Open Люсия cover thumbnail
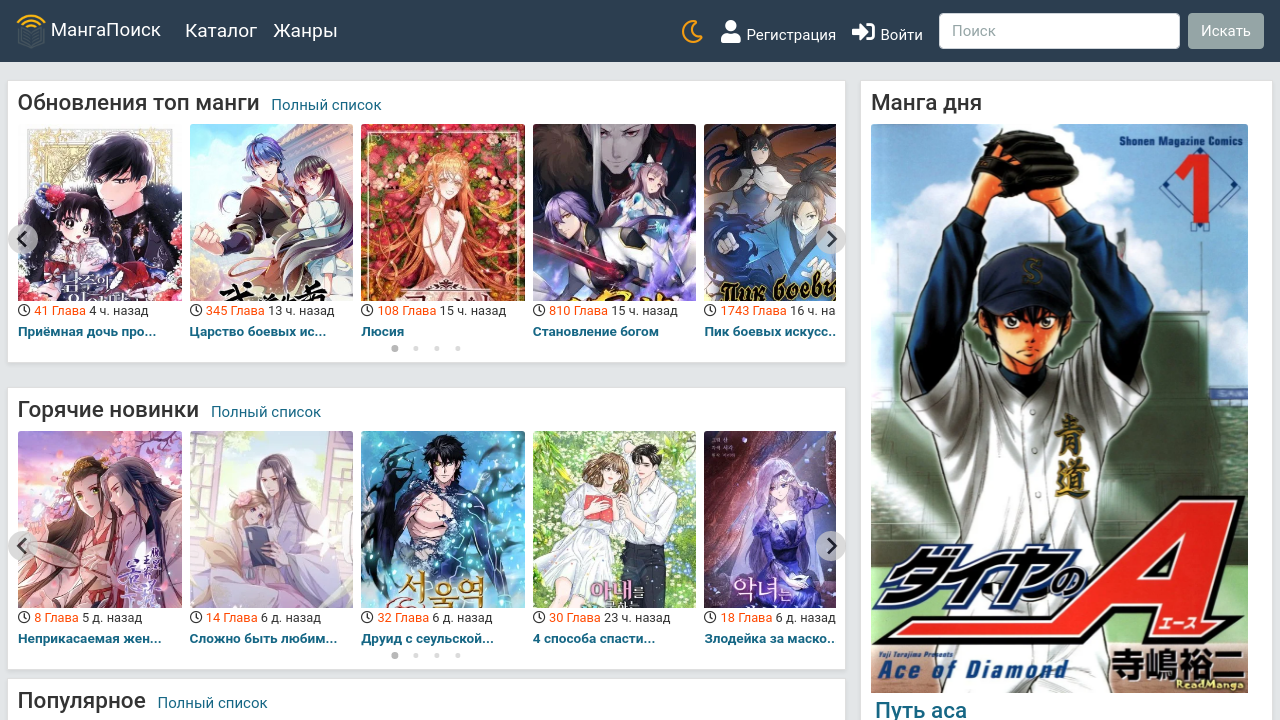1280x720 pixels. coord(443,212)
